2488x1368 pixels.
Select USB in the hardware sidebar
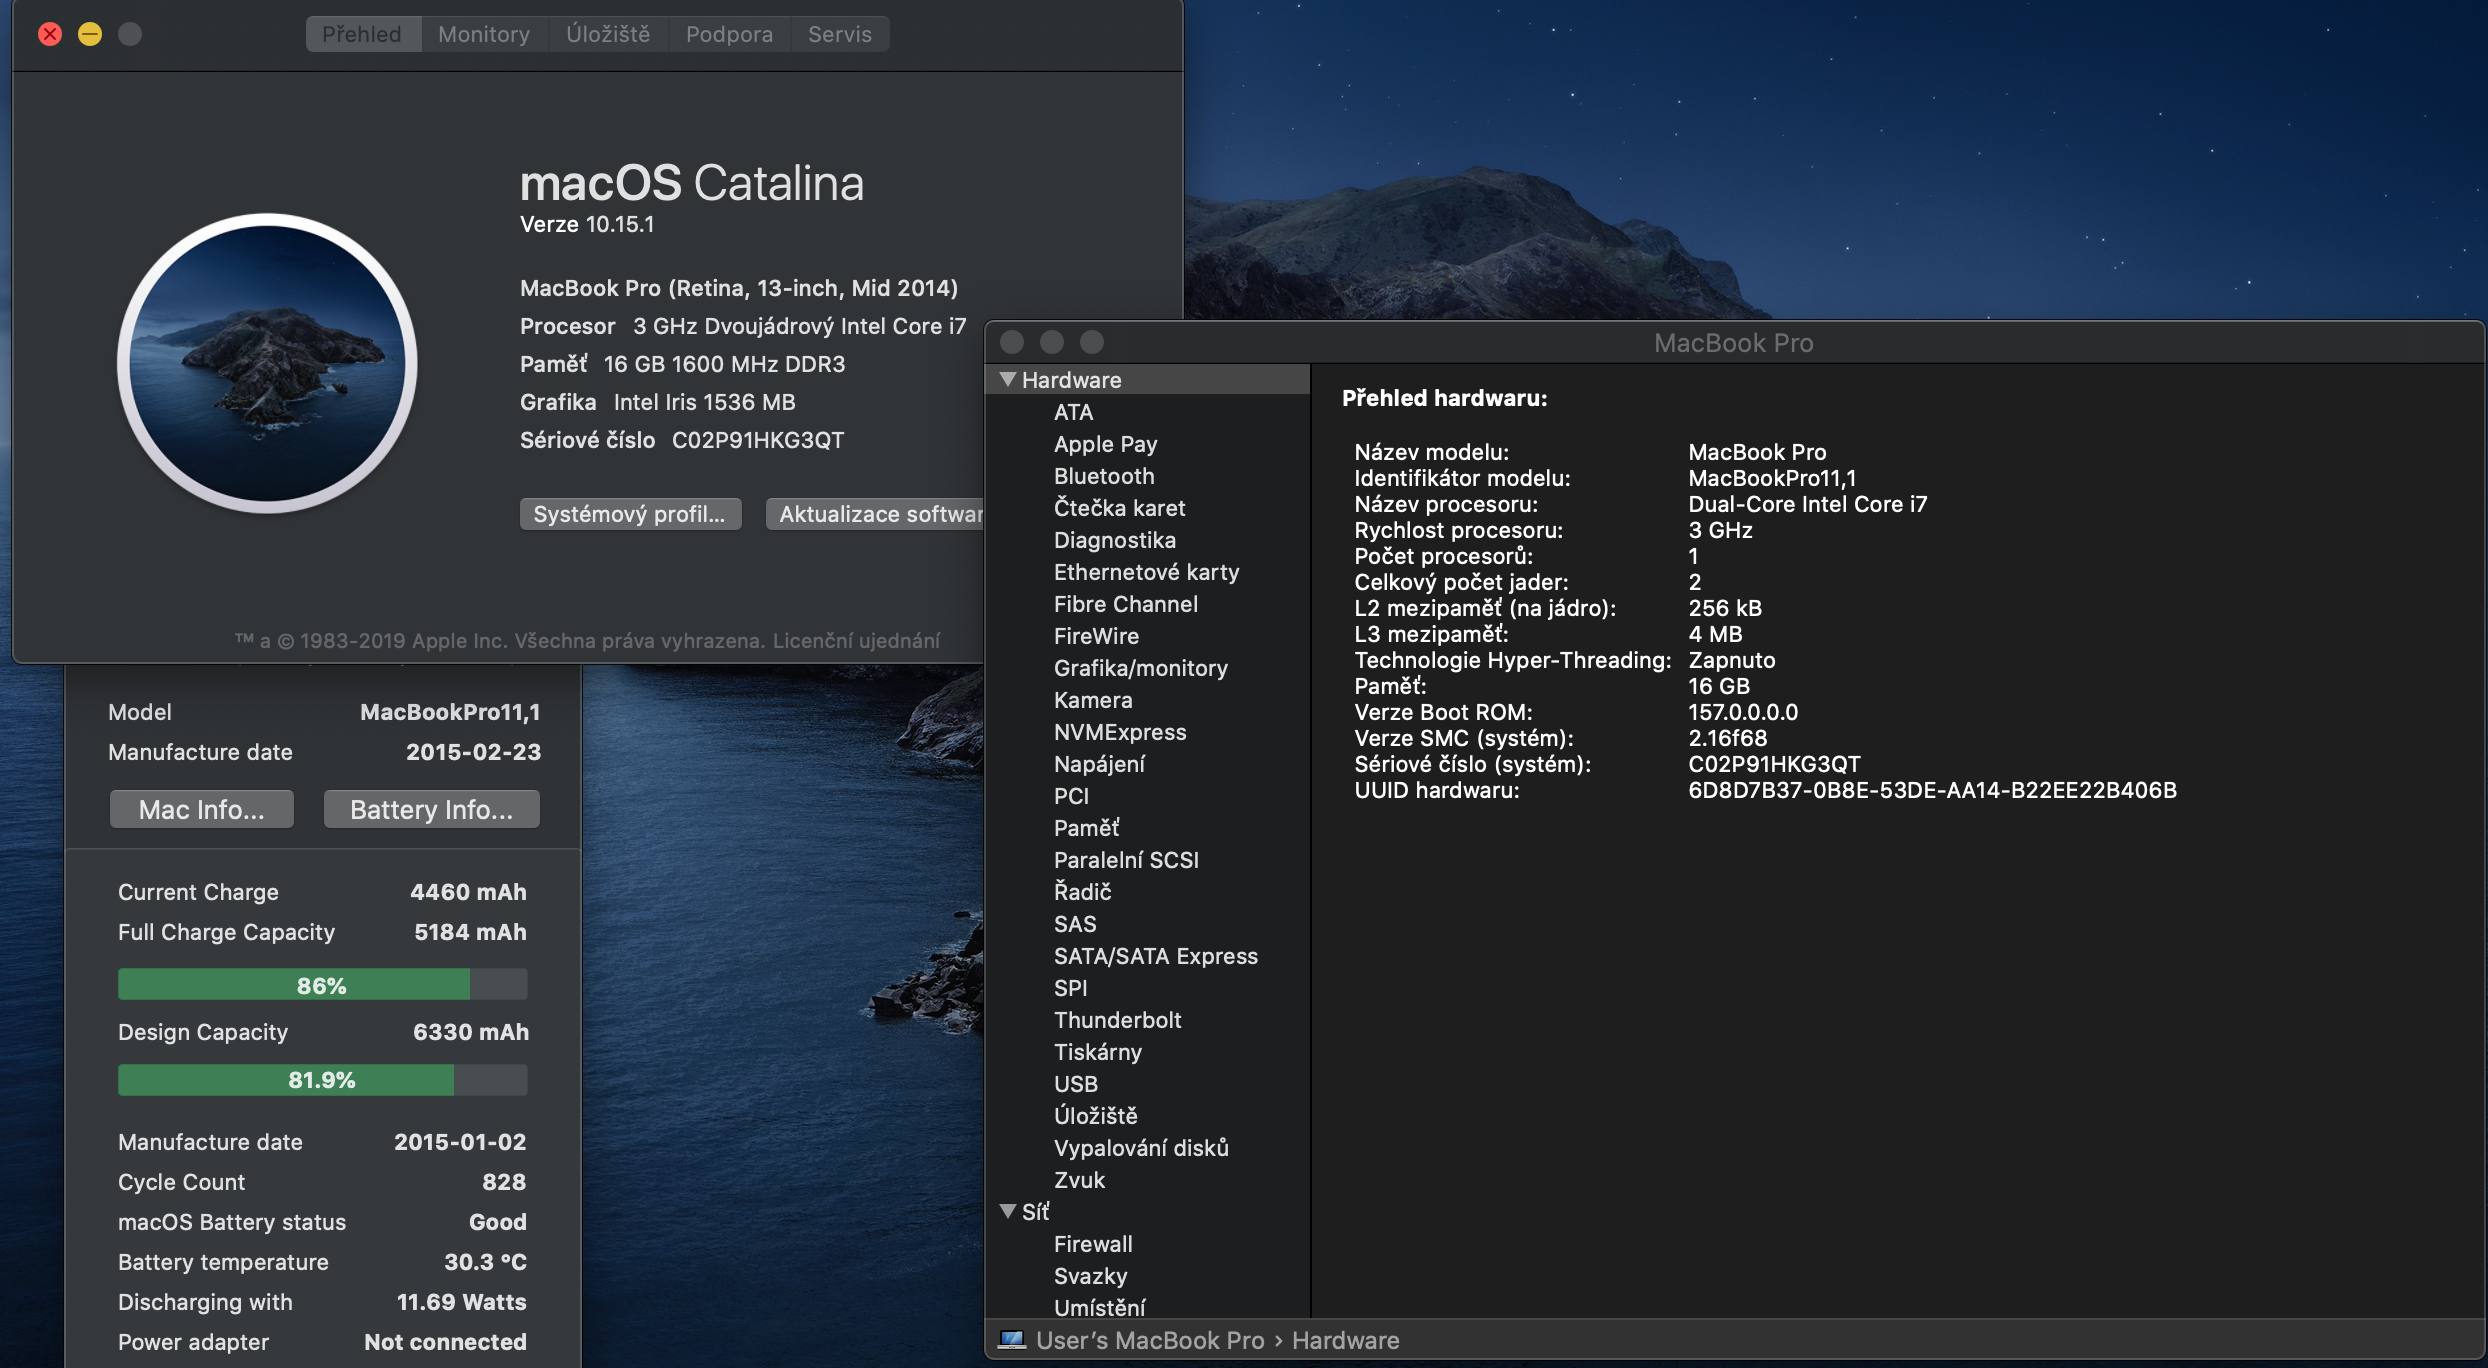(1076, 1084)
